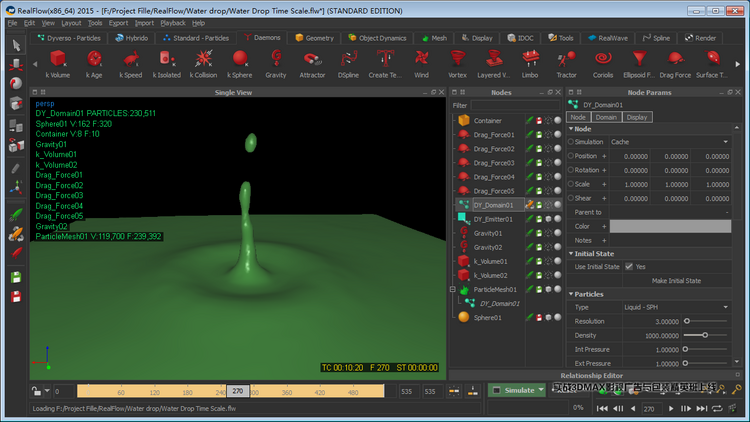Toggle the Simulation radio button
This screenshot has height=422, width=750.
click(x=571, y=142)
